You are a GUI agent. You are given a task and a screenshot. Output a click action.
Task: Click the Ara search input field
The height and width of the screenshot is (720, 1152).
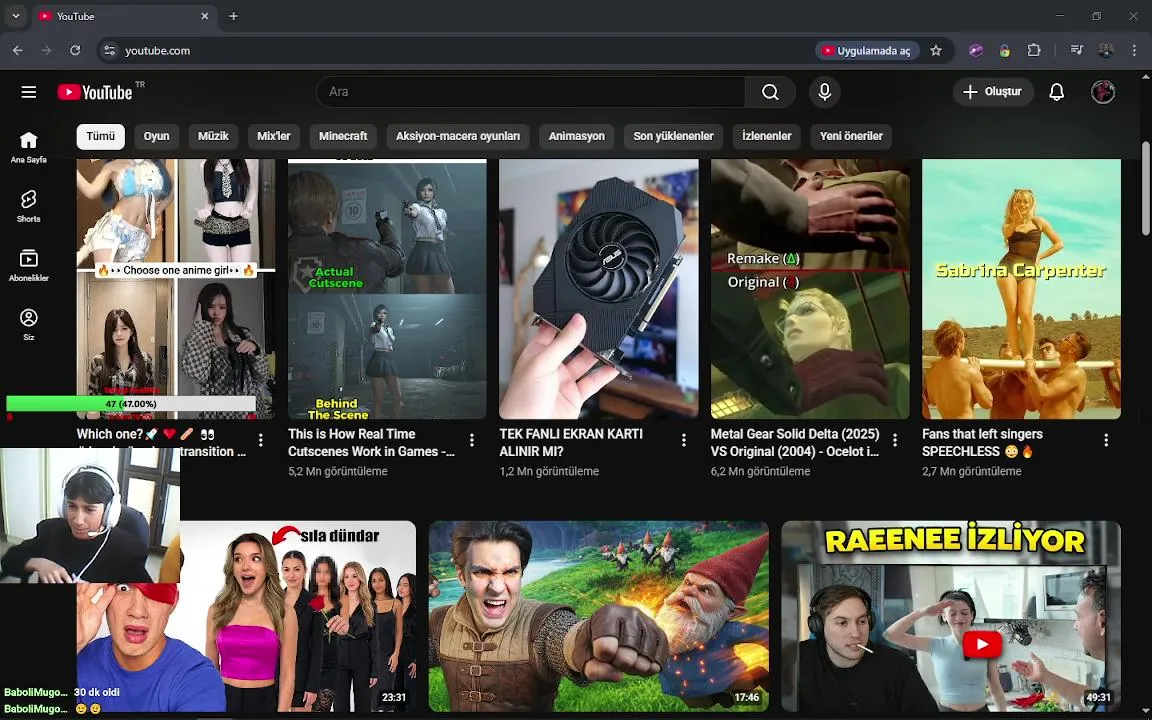coord(530,92)
